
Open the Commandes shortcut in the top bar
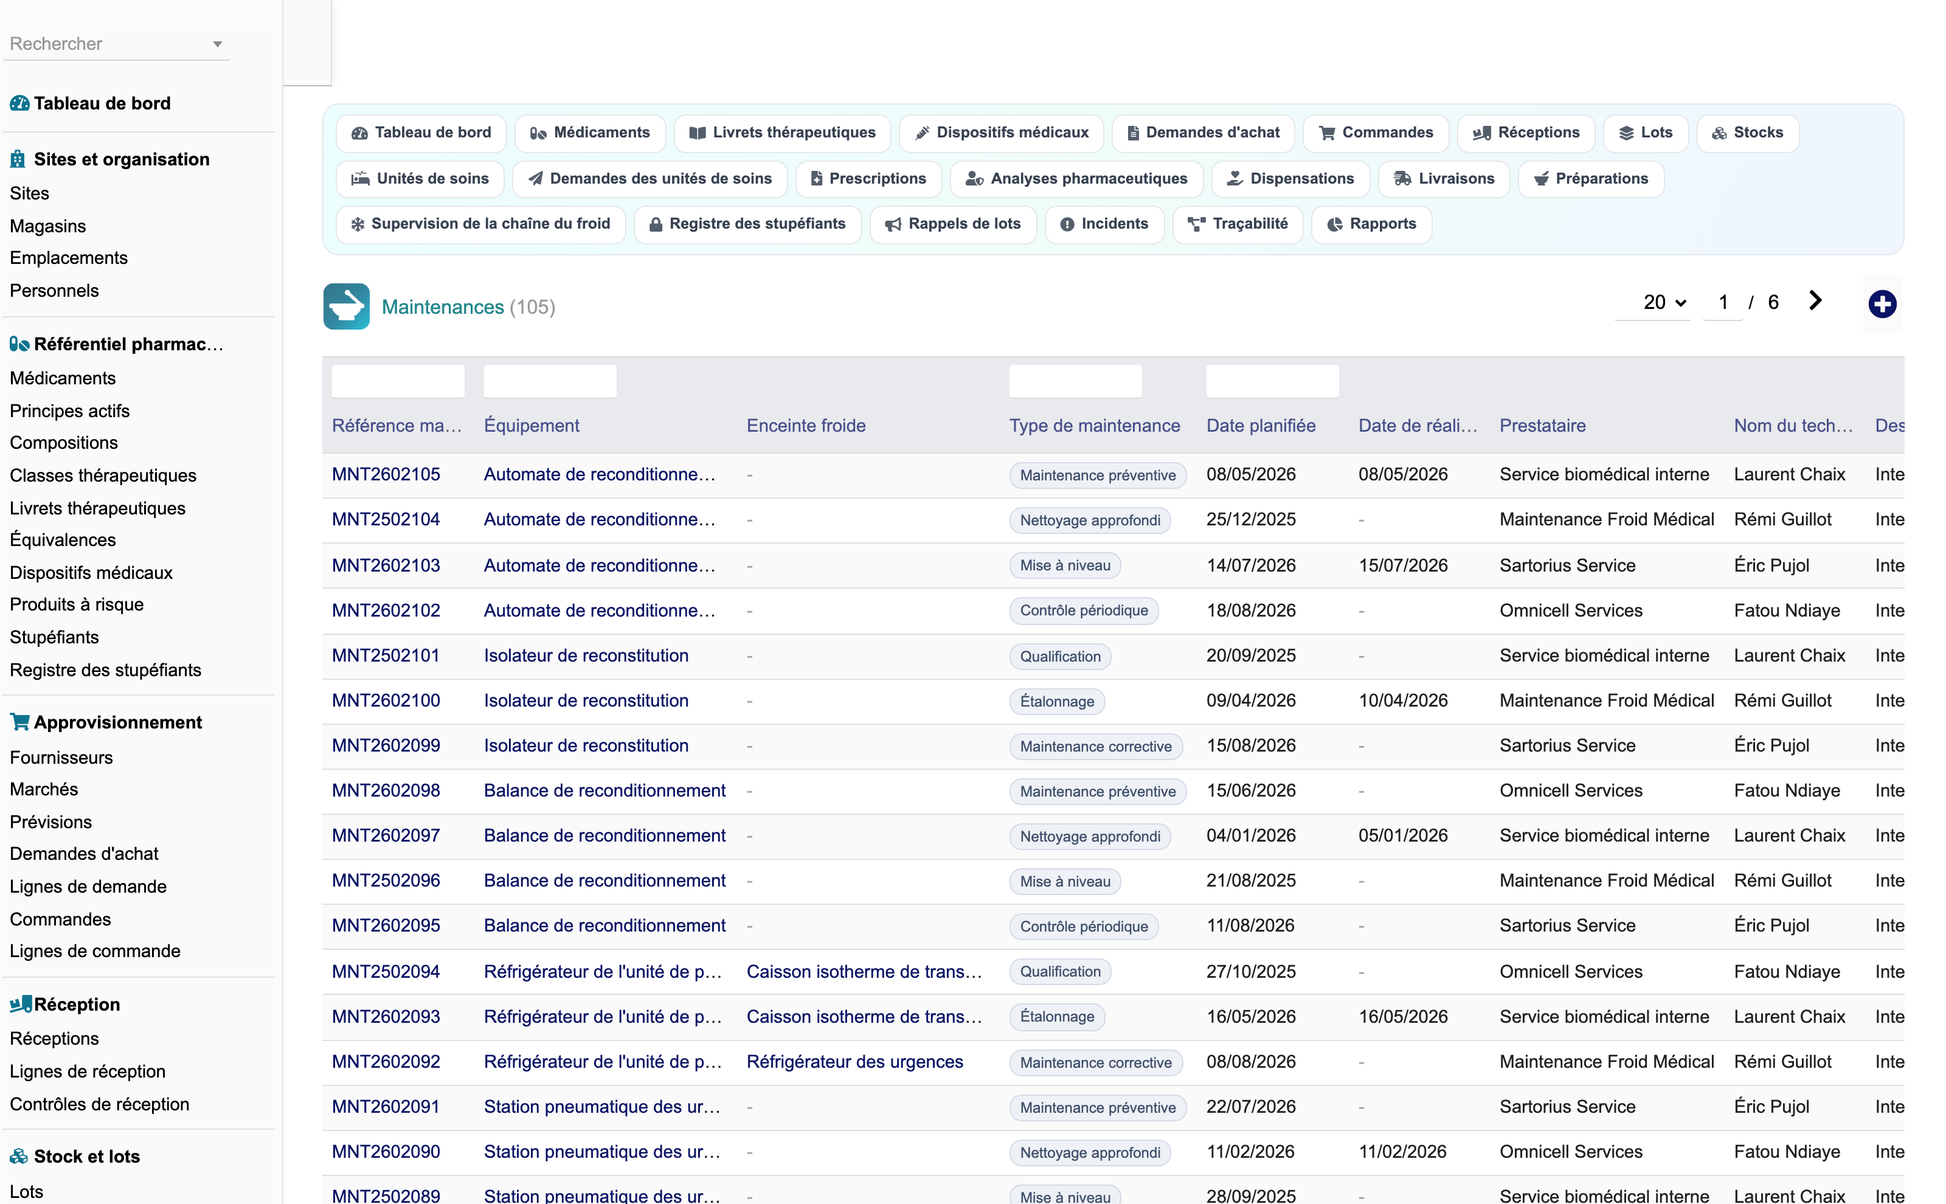(x=1376, y=133)
